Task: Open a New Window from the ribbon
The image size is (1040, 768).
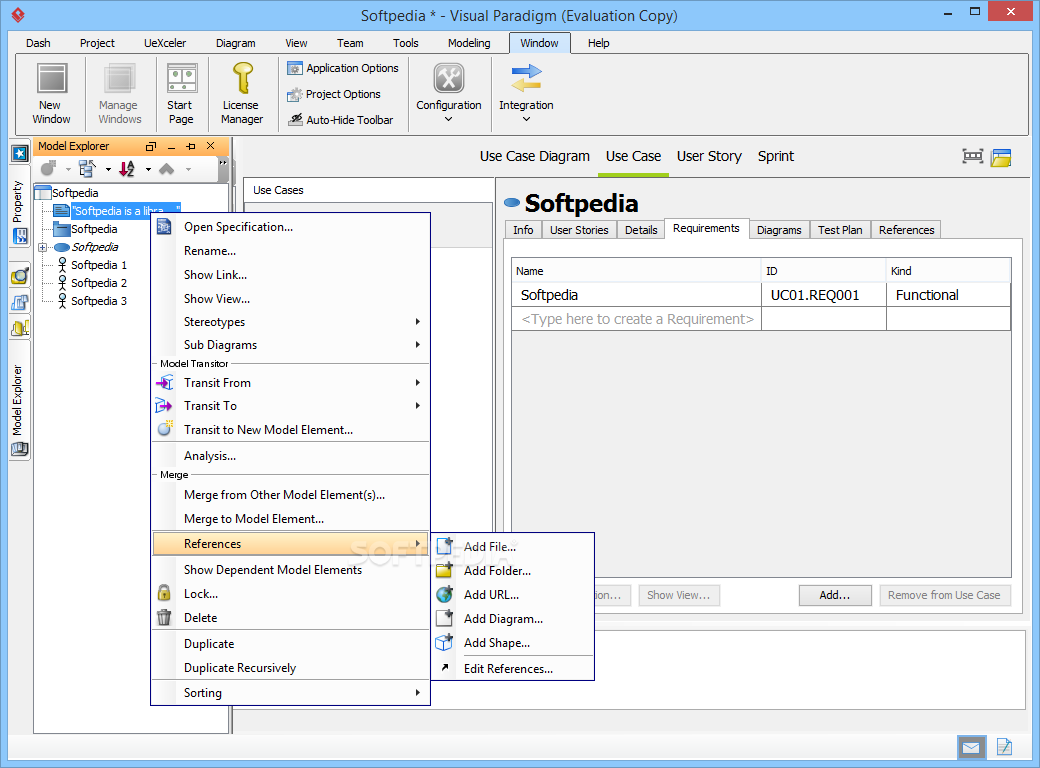Action: pos(51,94)
